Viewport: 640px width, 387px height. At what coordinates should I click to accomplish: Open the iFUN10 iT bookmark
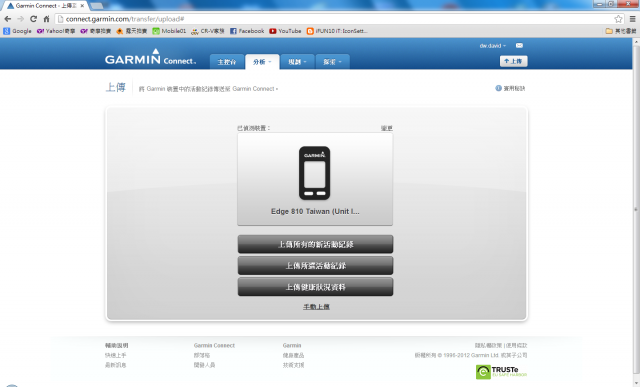(337, 31)
